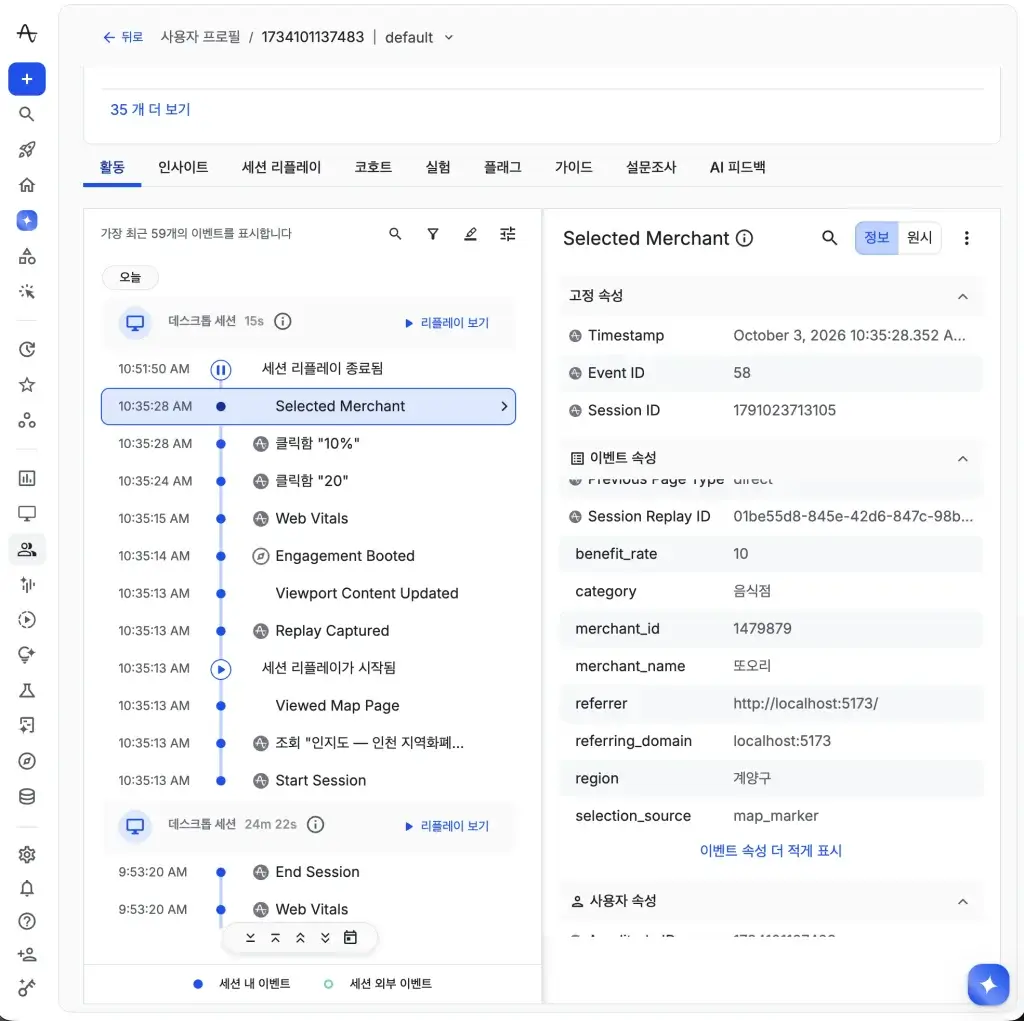Viewport: 1024px width, 1021px height.
Task: Open the display settings sliders icon above the events
Action: click(x=507, y=234)
